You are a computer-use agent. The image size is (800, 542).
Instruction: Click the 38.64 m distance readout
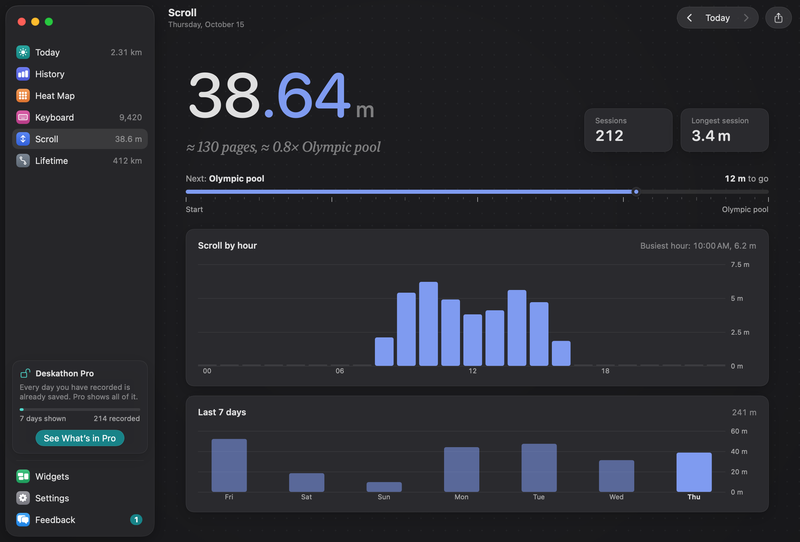point(281,96)
